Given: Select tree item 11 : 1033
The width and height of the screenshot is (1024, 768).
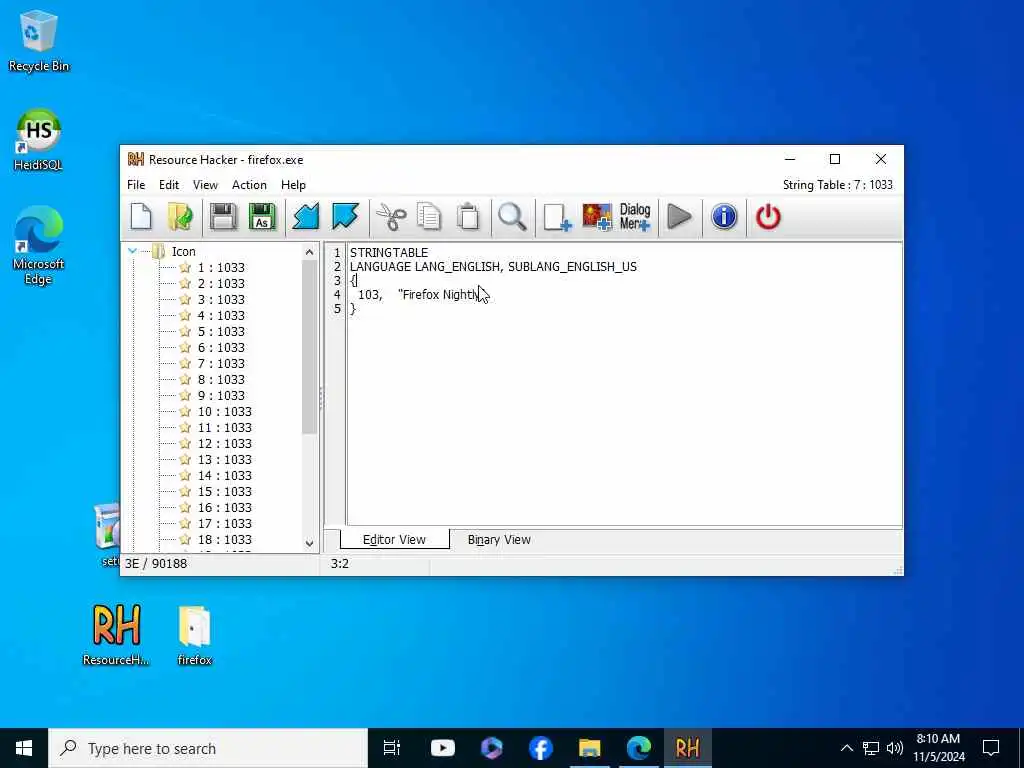Looking at the screenshot, I should tap(225, 427).
